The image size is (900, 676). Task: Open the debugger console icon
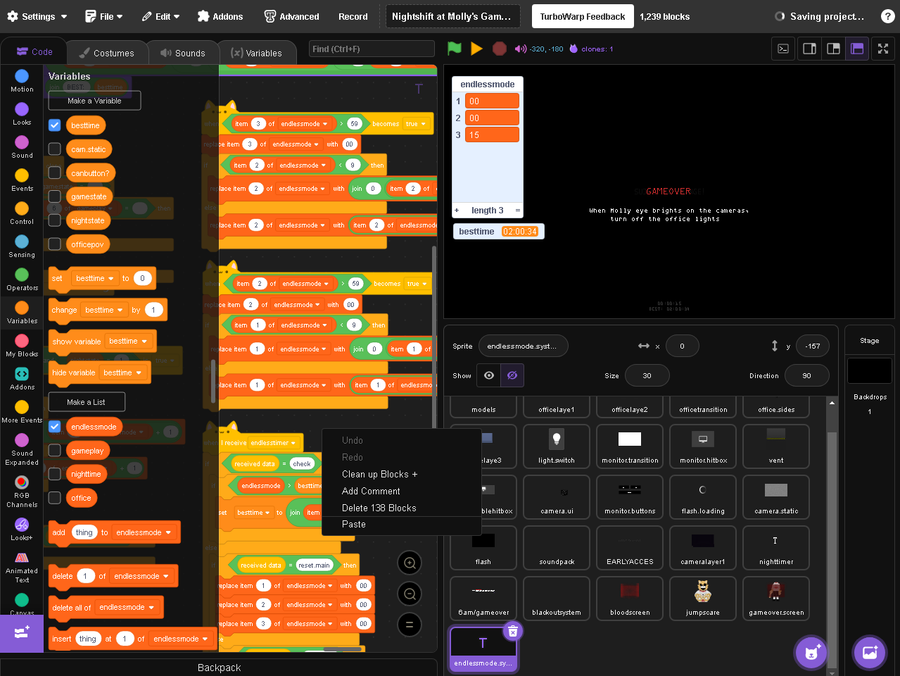[x=783, y=49]
